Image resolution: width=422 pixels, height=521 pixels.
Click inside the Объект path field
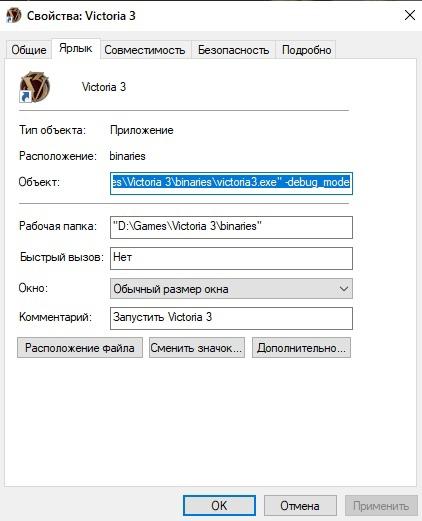(231, 183)
